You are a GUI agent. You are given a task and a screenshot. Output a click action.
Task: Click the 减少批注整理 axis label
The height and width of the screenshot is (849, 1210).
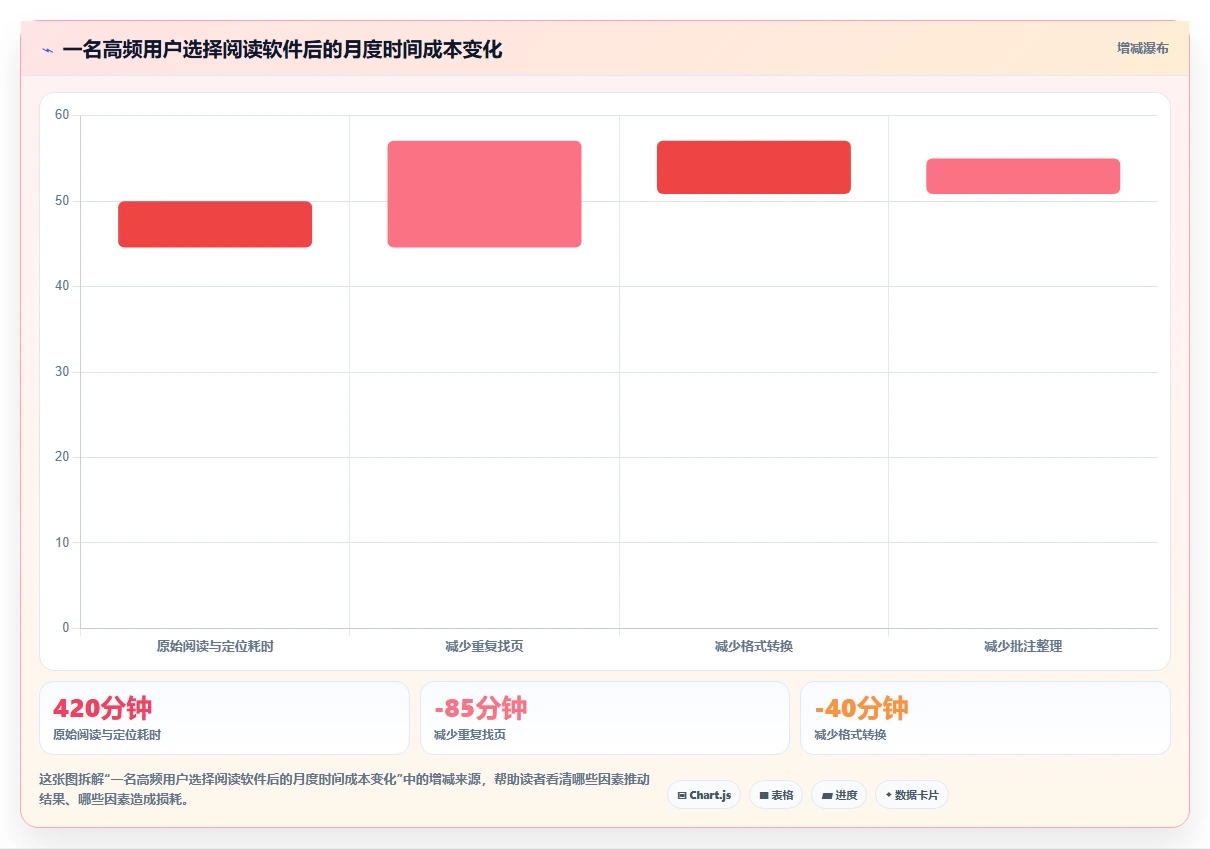(1023, 647)
